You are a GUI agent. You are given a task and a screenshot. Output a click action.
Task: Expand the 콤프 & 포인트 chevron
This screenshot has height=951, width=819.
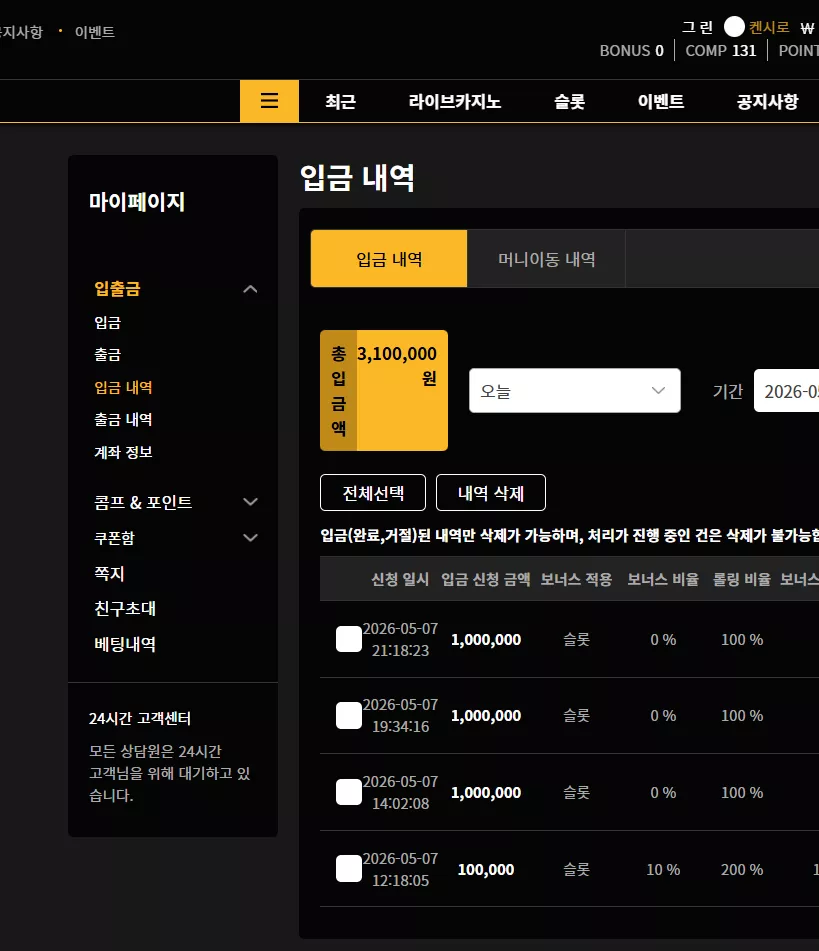pos(250,502)
